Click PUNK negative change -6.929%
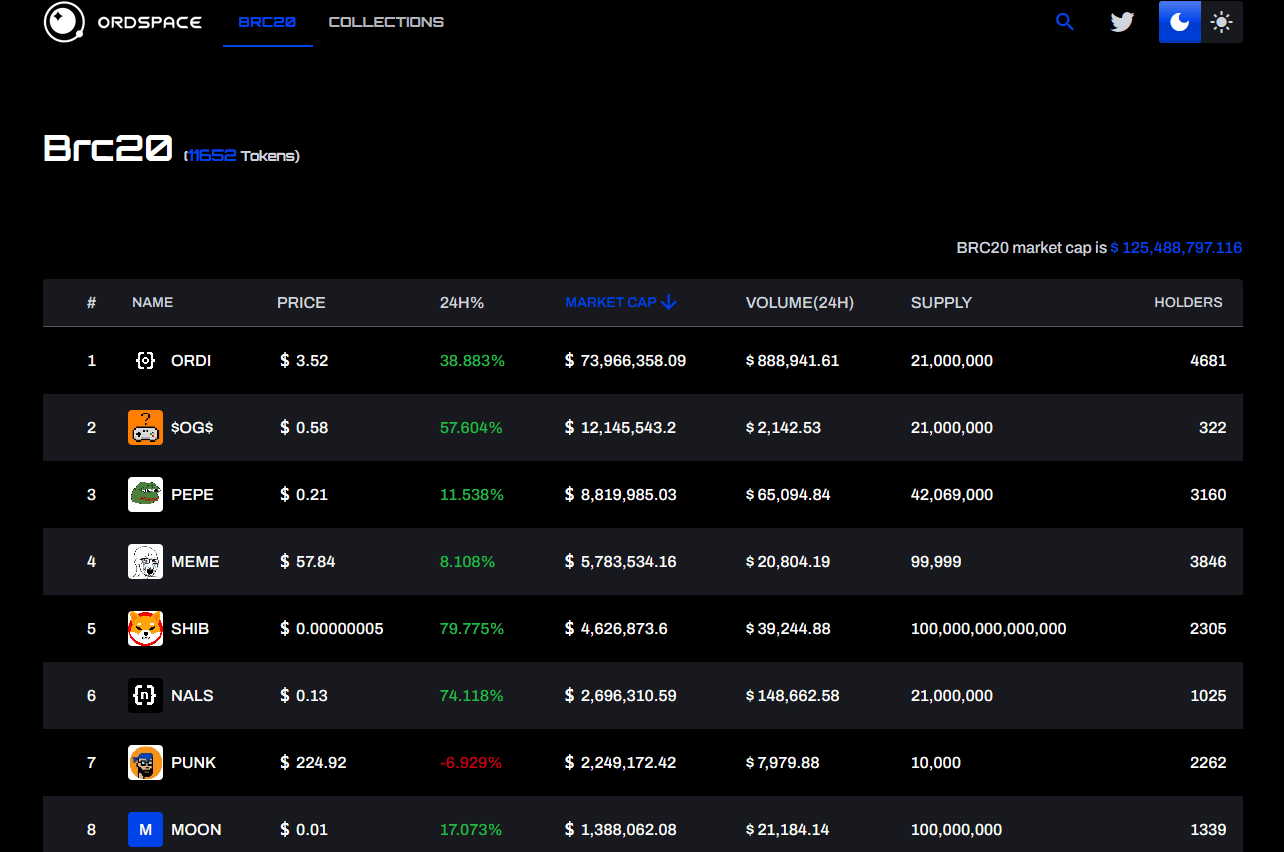This screenshot has width=1284, height=852. (471, 762)
